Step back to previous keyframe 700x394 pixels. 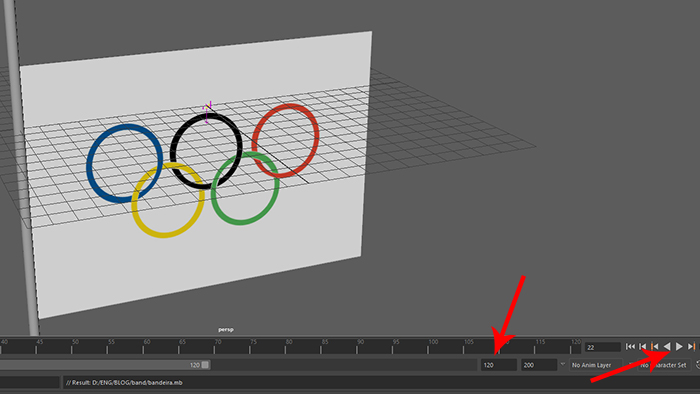click(655, 347)
